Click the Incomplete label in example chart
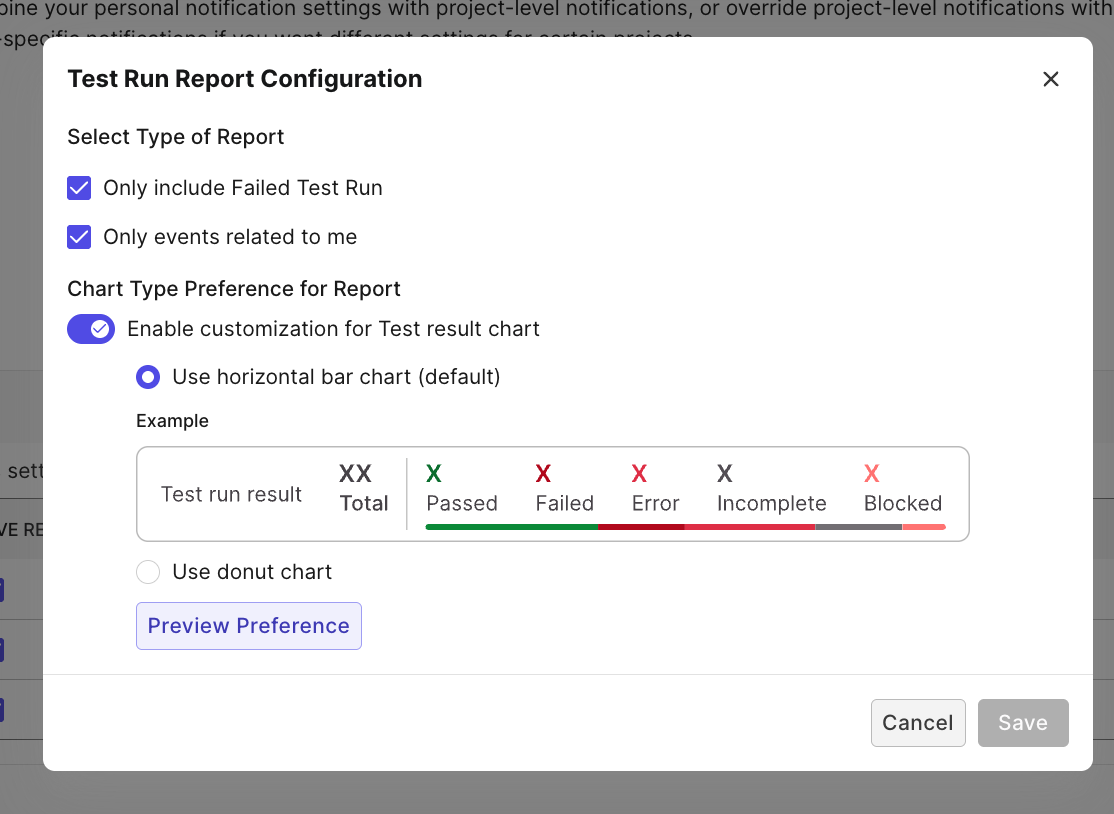Screen dimensions: 1114x814 click(x=772, y=503)
